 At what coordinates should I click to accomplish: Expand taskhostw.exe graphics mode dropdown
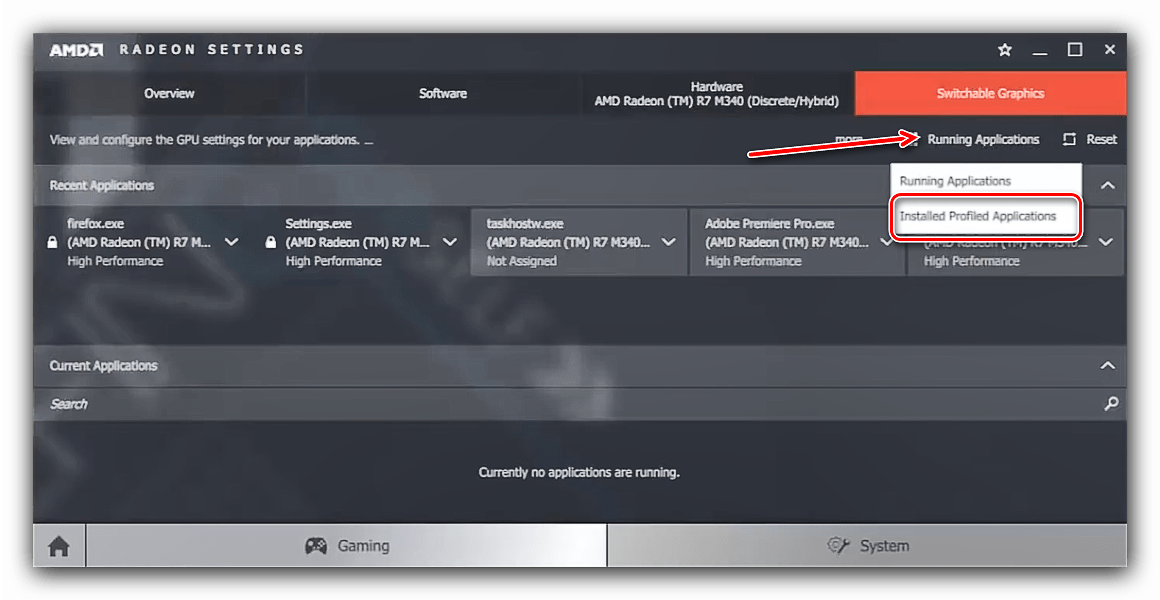[669, 242]
